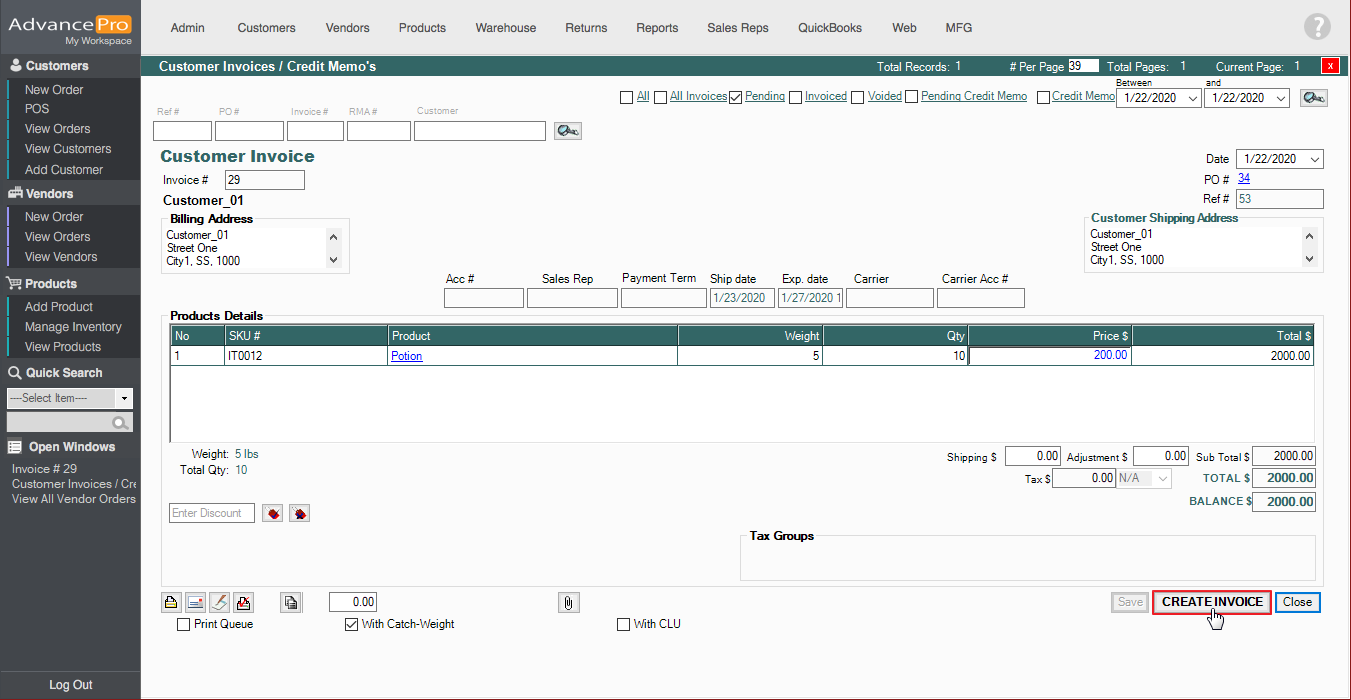Screen dimensions: 1351x700
Task: Click the CREATE INVOICE button
Action: point(1211,602)
